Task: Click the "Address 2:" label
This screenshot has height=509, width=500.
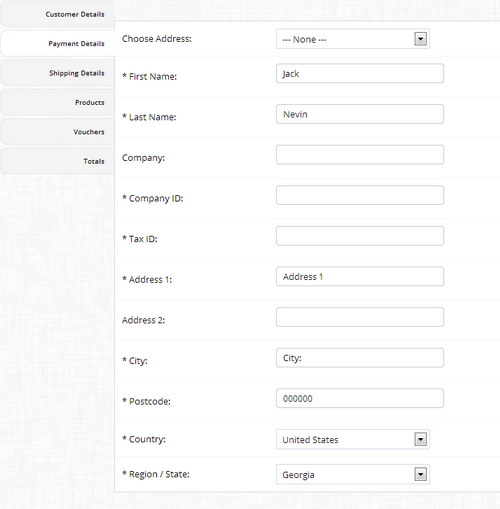Action: point(143,320)
